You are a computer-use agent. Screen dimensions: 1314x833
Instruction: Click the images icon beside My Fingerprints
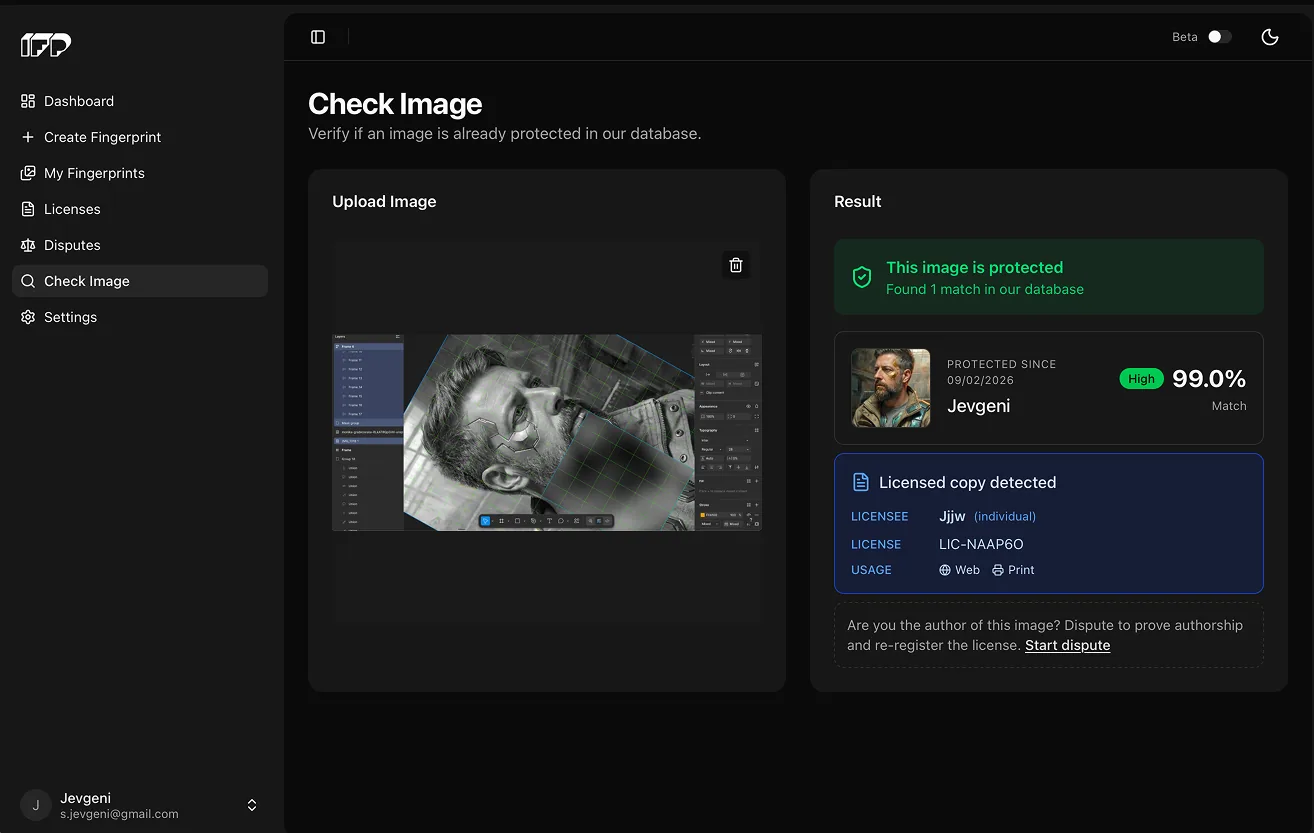[28, 173]
